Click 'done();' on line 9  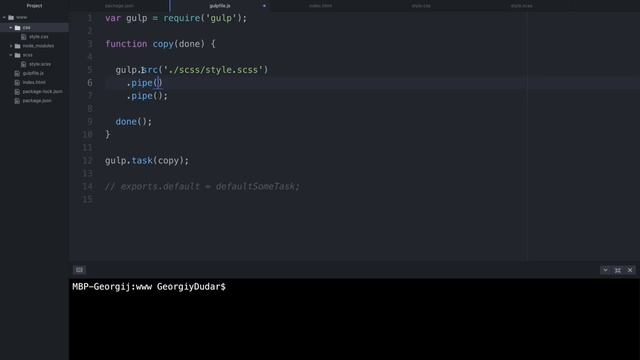coord(133,122)
